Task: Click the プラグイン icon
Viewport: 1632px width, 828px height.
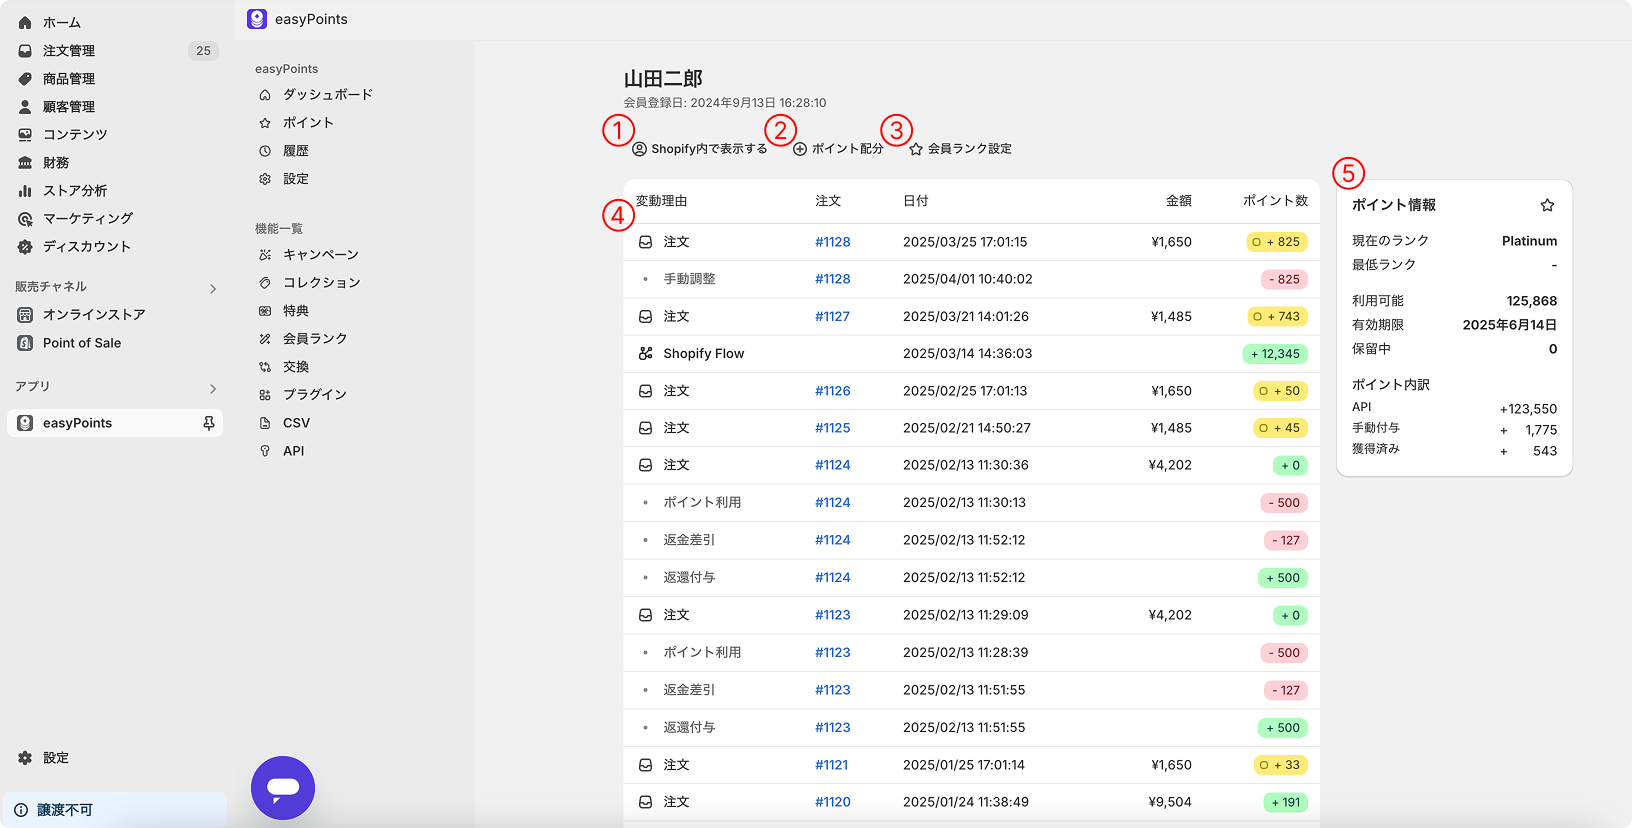Action: coord(265,394)
